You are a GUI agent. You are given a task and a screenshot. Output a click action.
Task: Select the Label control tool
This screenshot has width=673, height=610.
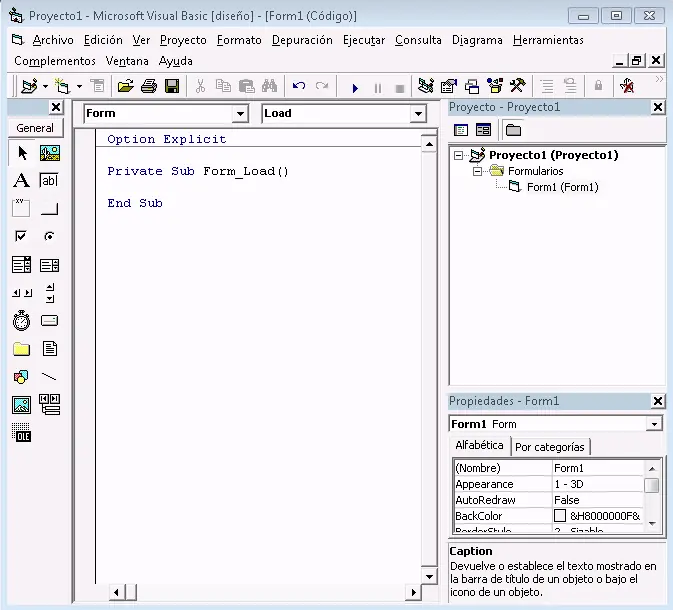(21, 180)
